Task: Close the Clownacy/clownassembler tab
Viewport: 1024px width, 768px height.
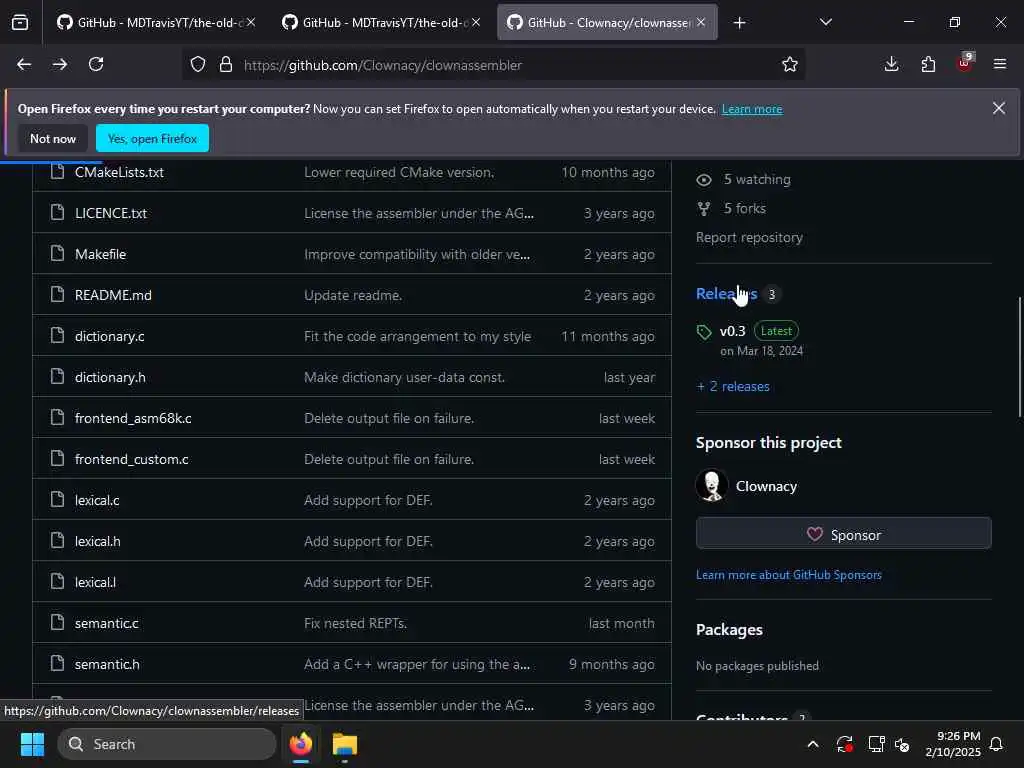Action: [701, 22]
